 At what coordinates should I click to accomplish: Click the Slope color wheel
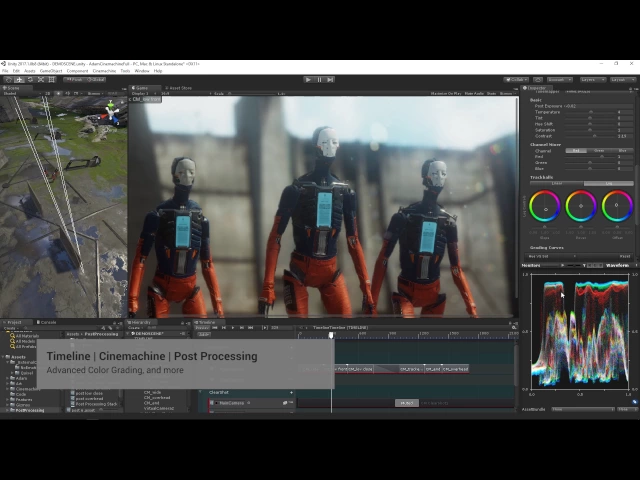point(544,207)
